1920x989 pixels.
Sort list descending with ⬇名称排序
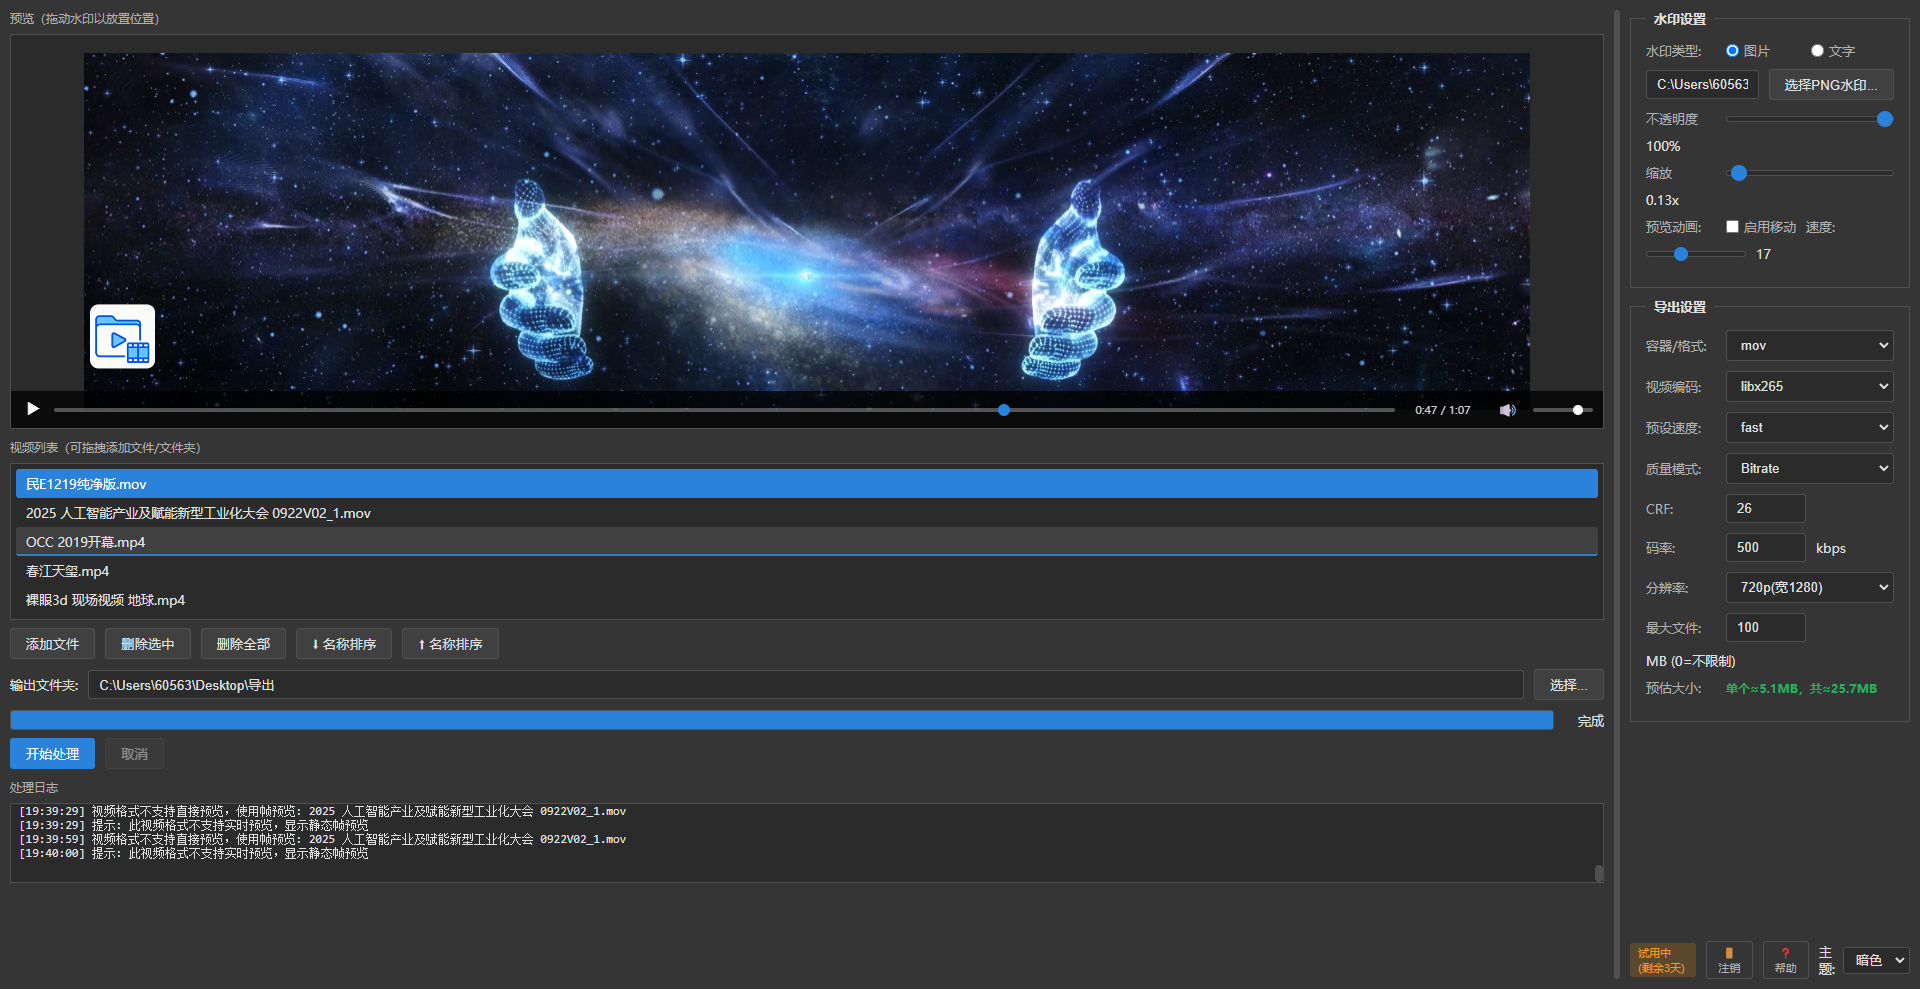point(343,644)
